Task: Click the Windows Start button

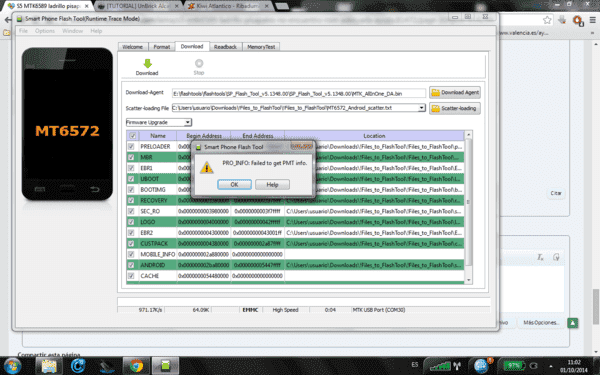Action: coord(13,366)
